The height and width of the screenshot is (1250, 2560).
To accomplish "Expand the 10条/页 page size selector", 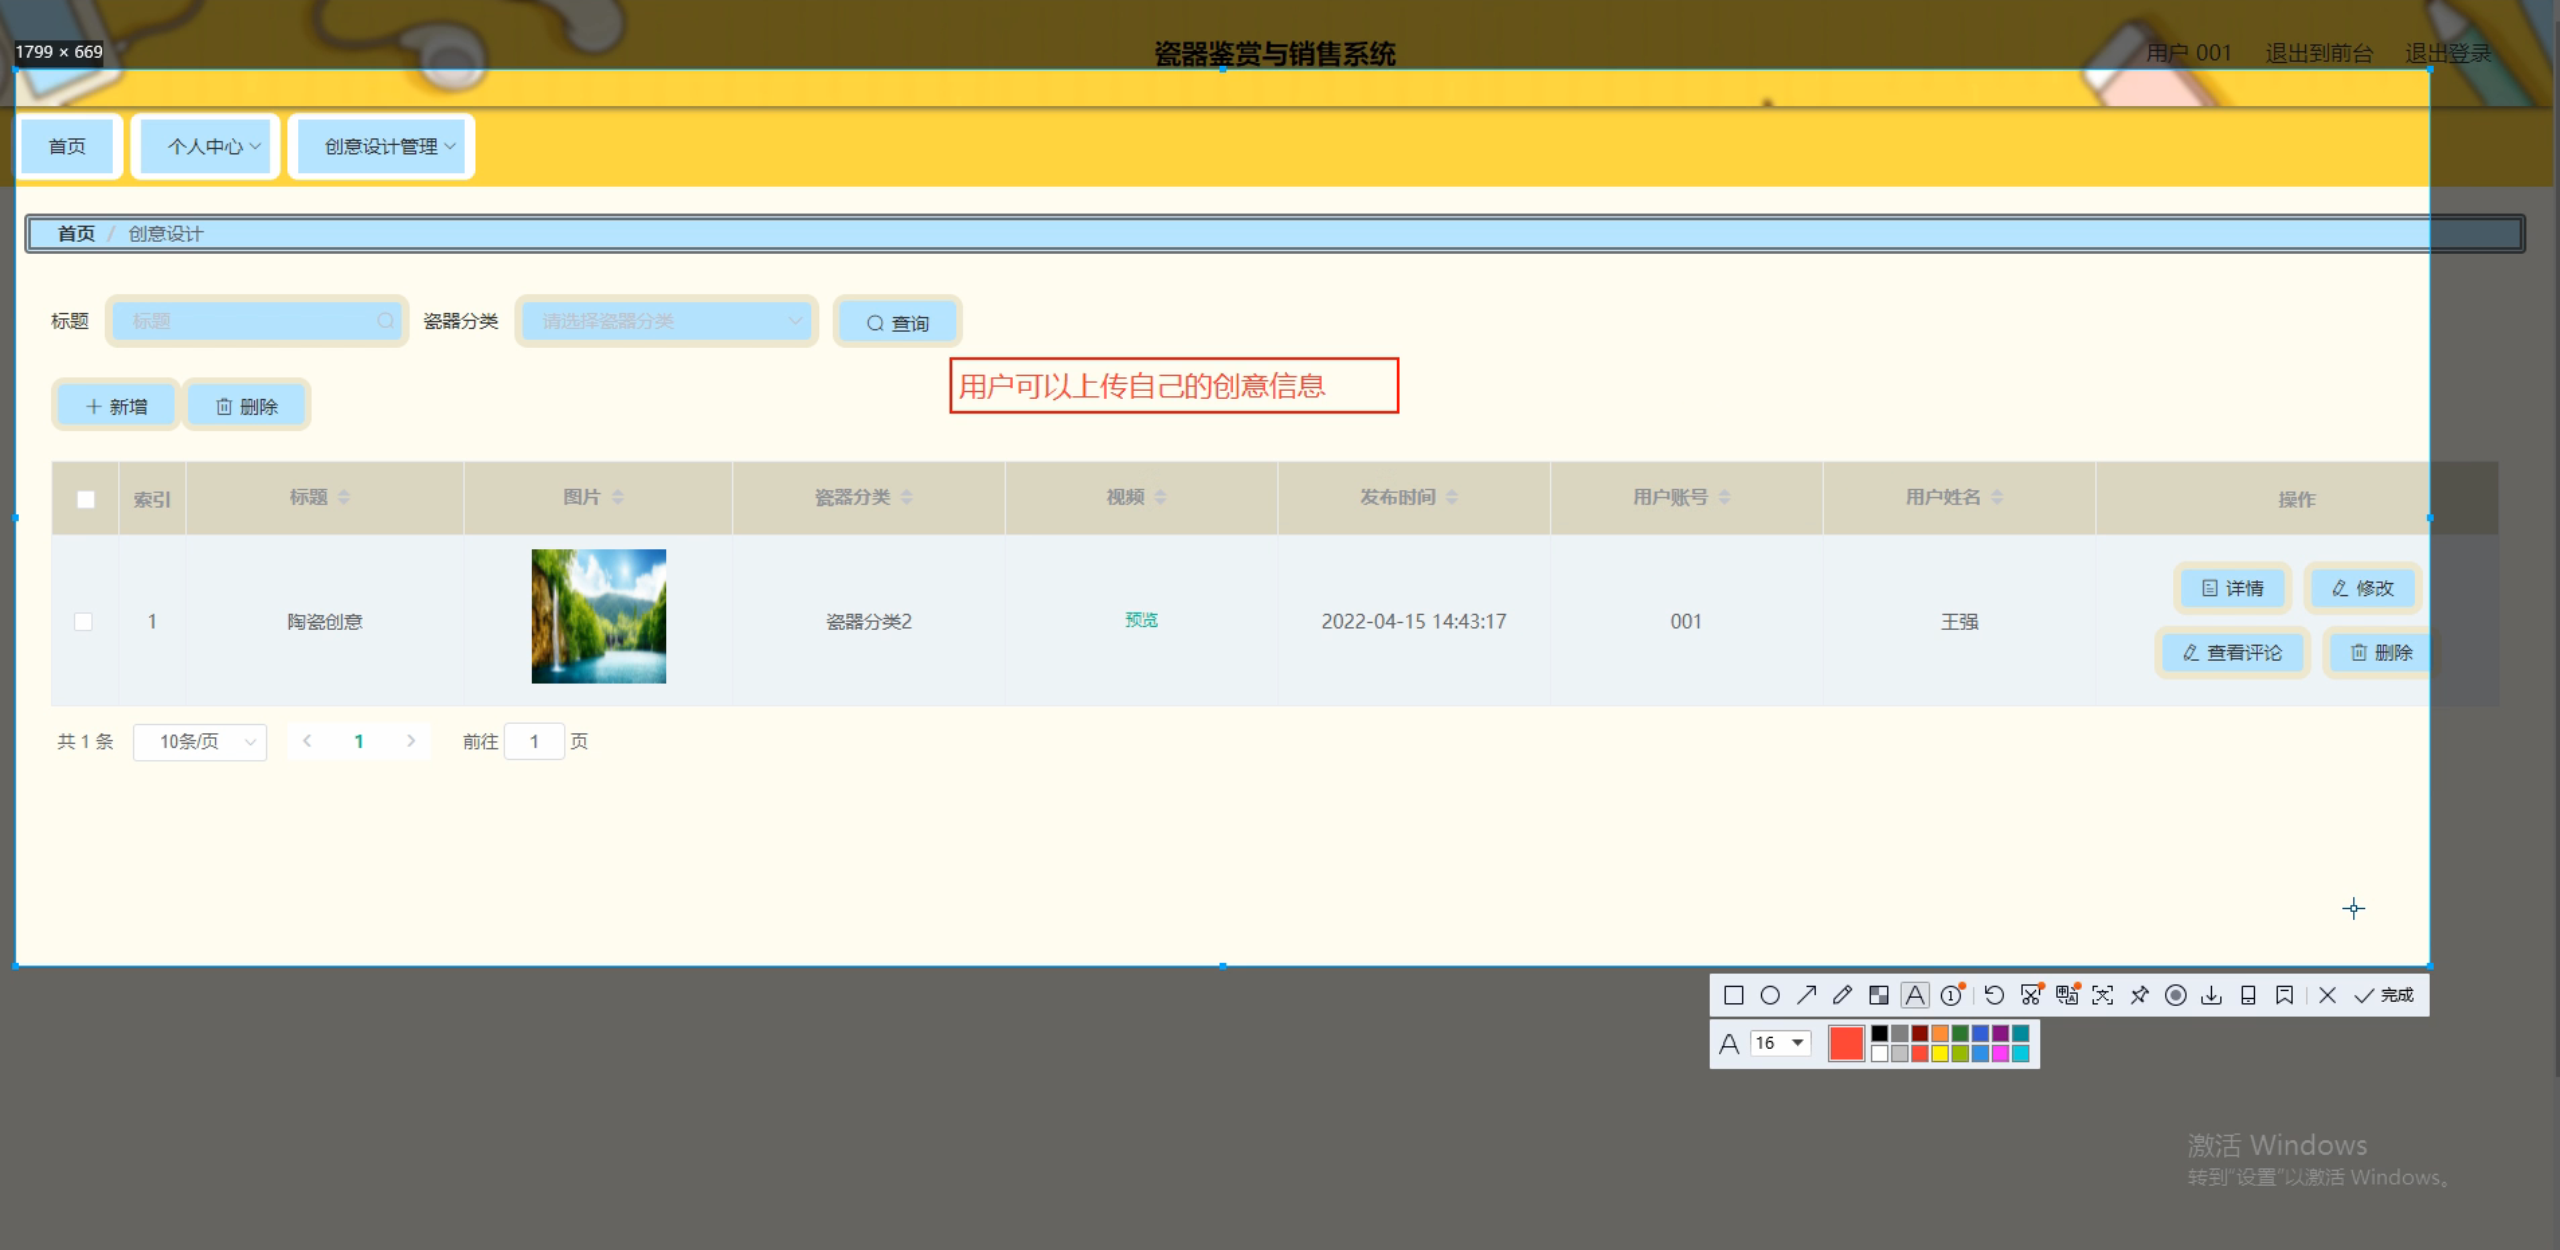I will [200, 742].
